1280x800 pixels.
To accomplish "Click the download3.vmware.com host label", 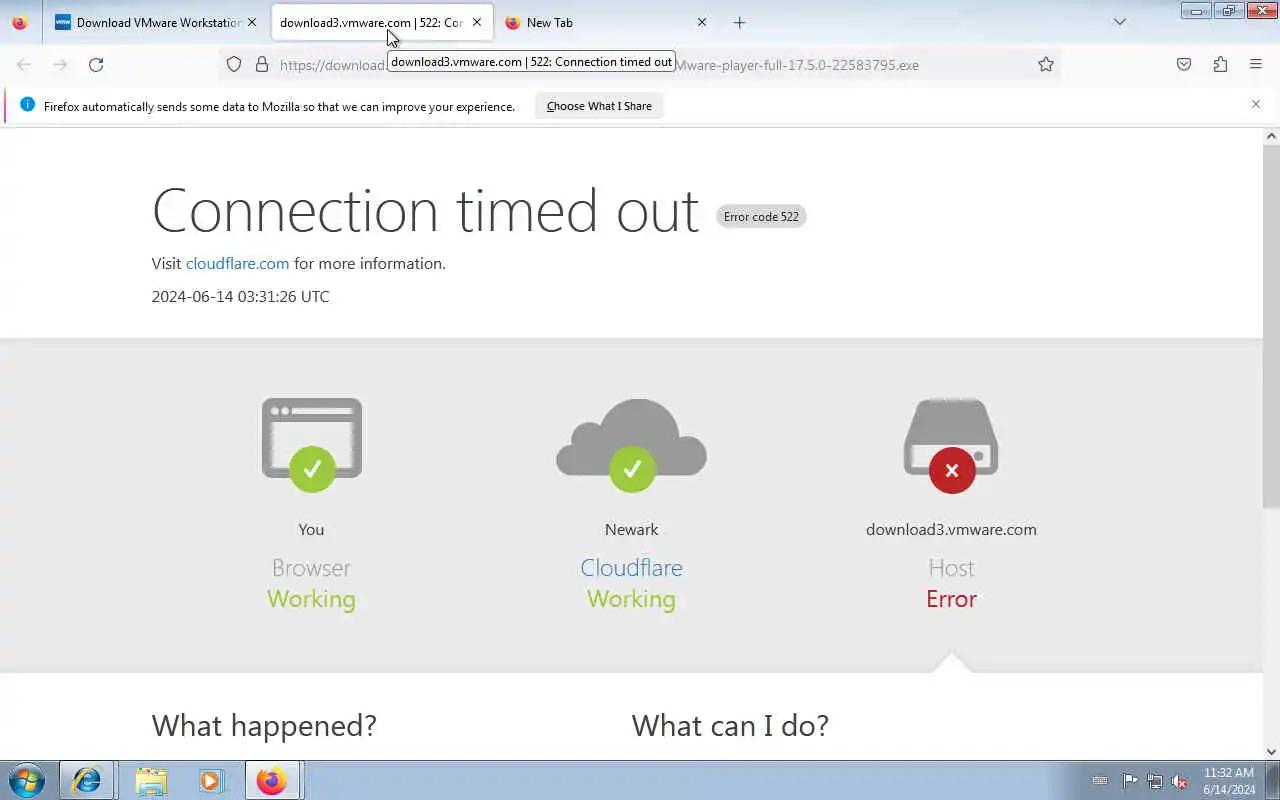I will tap(951, 530).
